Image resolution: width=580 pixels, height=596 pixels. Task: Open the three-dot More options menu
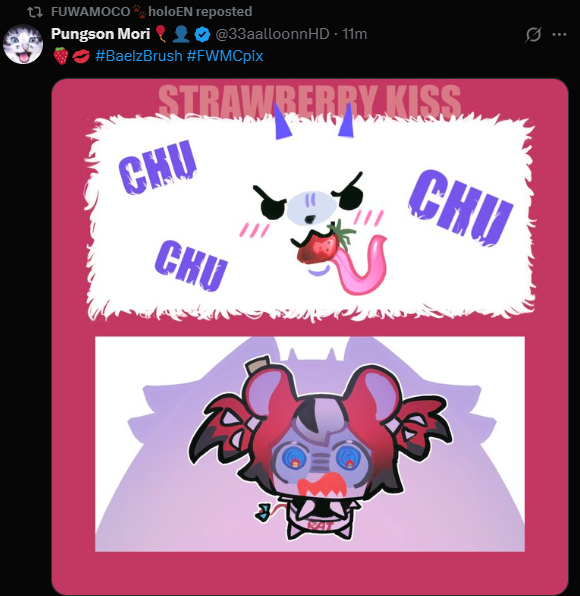tap(559, 34)
